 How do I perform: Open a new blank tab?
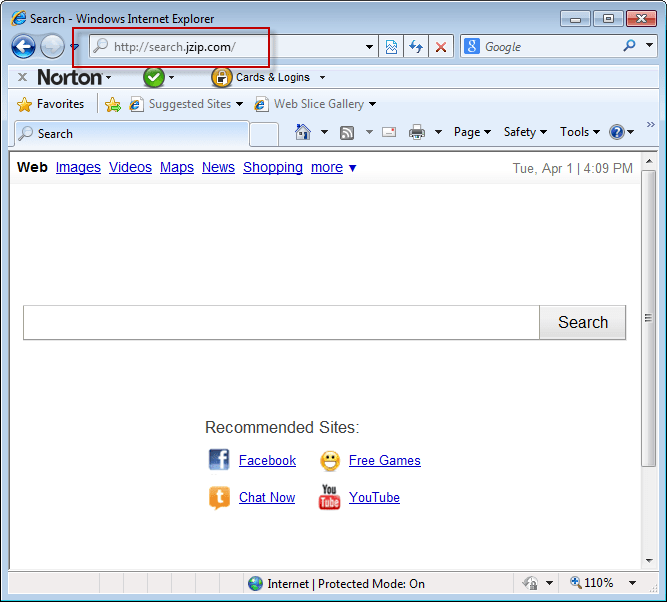point(264,134)
